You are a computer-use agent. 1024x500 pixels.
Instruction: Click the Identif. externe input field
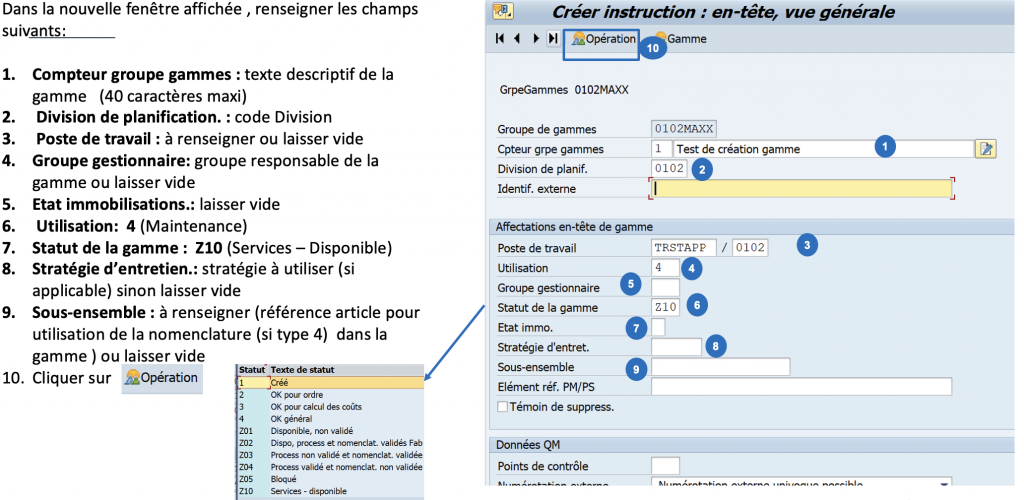pos(800,188)
